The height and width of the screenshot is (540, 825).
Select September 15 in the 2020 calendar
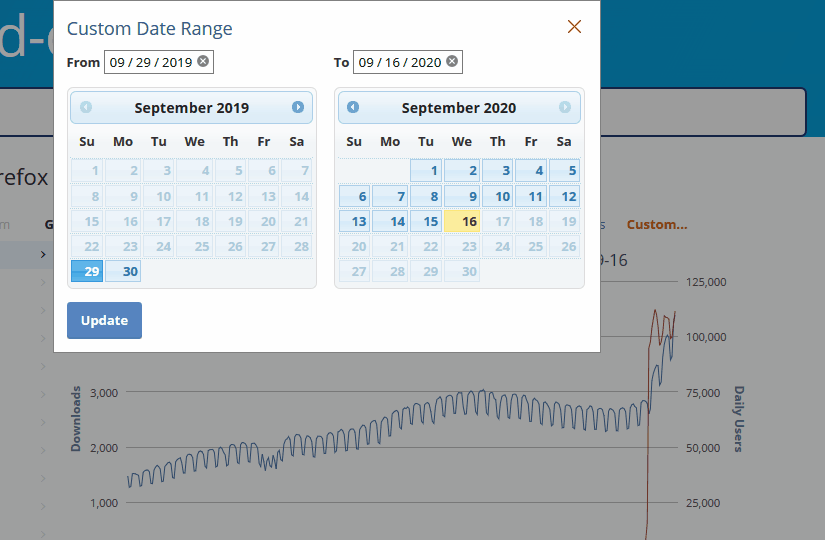(x=426, y=221)
